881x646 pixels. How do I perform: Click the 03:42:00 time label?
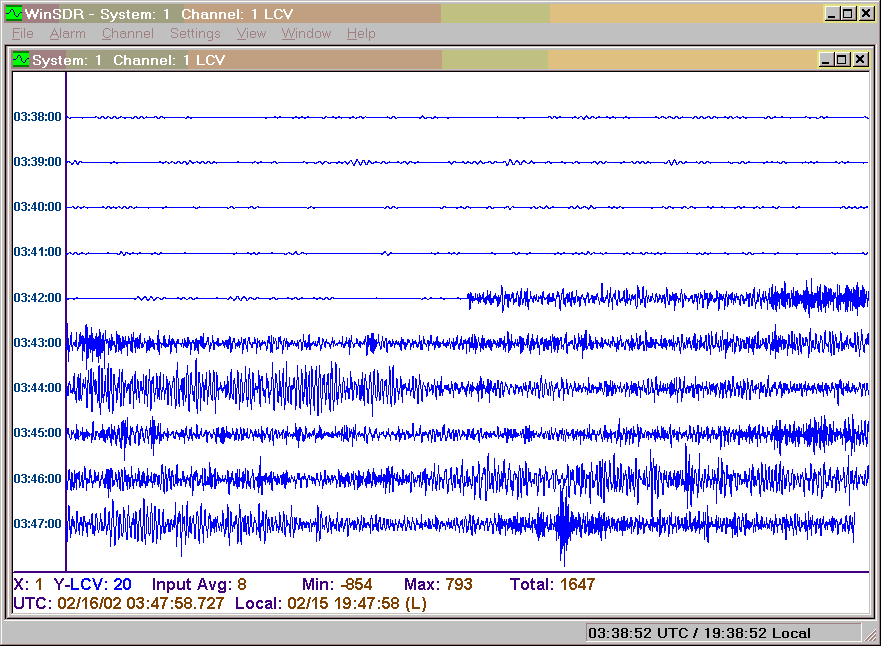[x=38, y=298]
